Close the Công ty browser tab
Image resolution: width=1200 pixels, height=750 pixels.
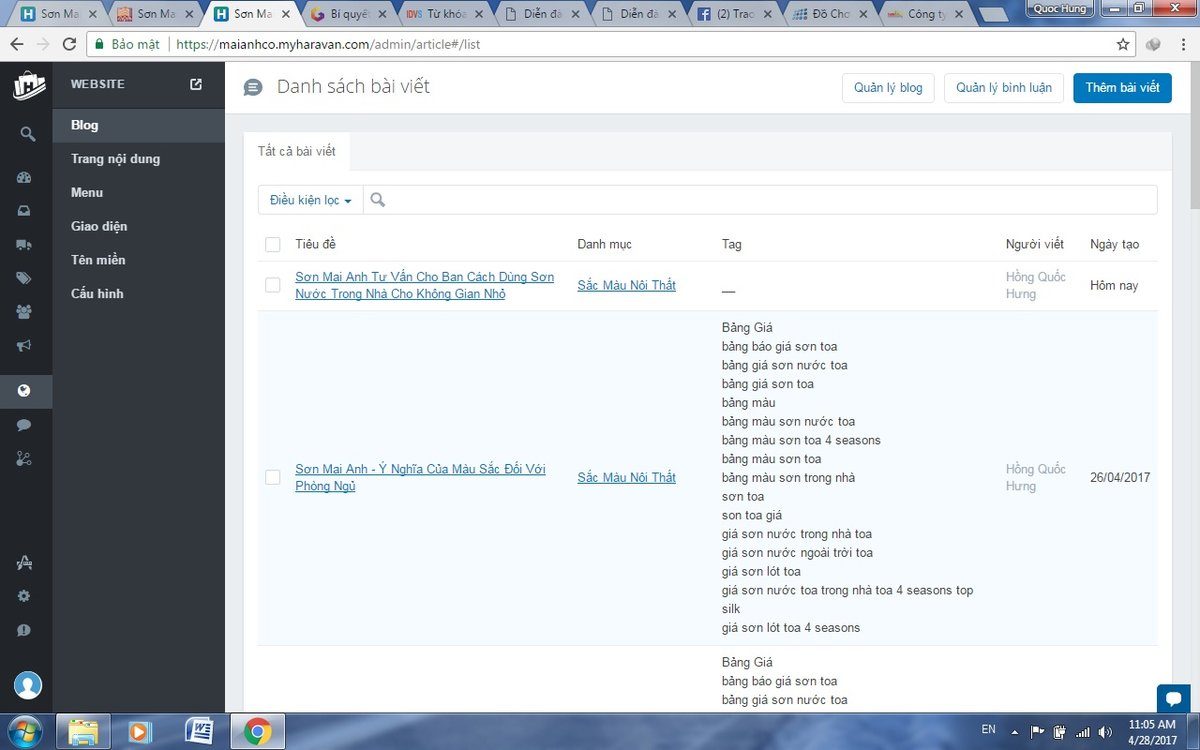(x=961, y=15)
